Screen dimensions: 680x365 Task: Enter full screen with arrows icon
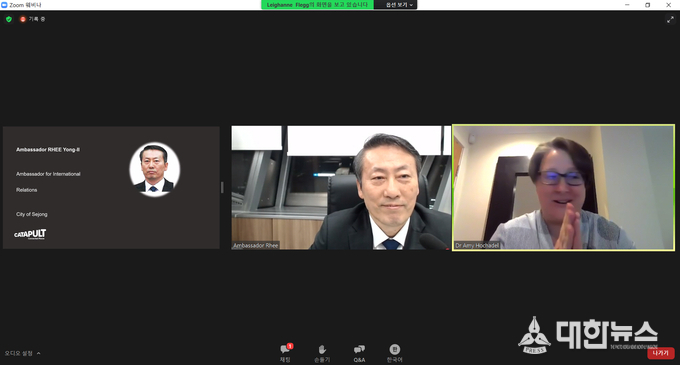click(670, 20)
